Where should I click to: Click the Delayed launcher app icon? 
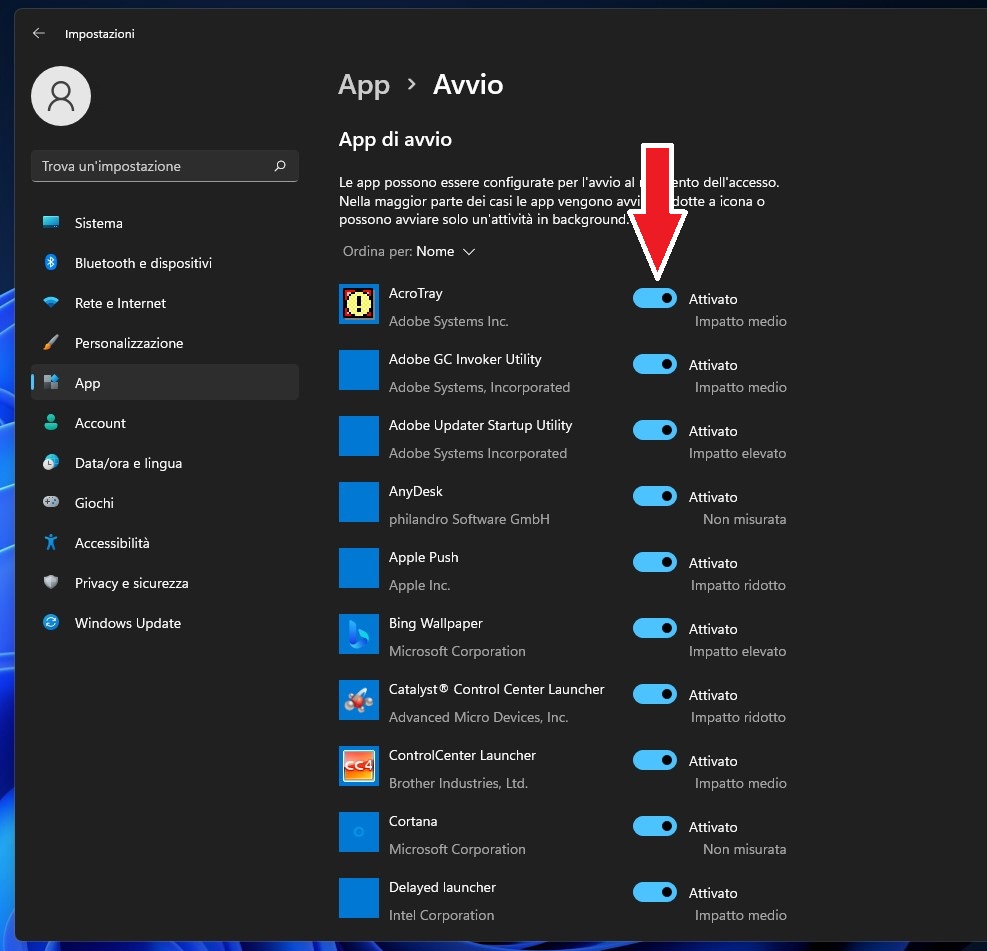click(359, 899)
